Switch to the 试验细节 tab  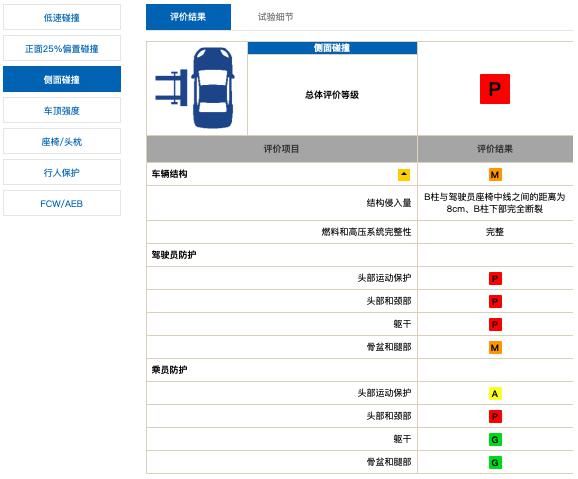pos(275,17)
